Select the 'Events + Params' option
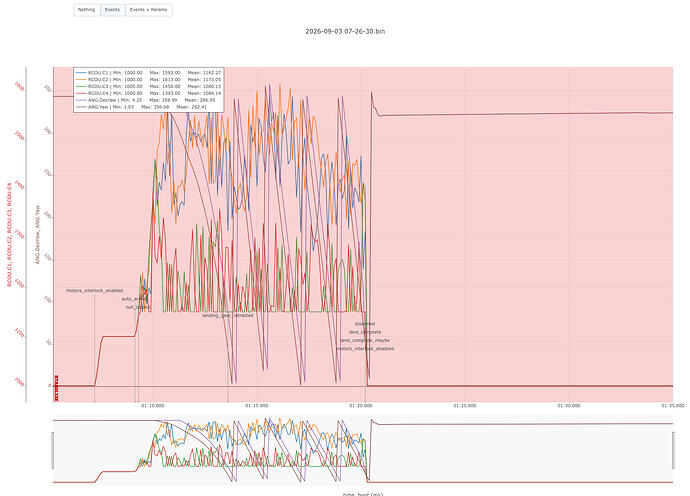The width and height of the screenshot is (690, 496). 149,10
